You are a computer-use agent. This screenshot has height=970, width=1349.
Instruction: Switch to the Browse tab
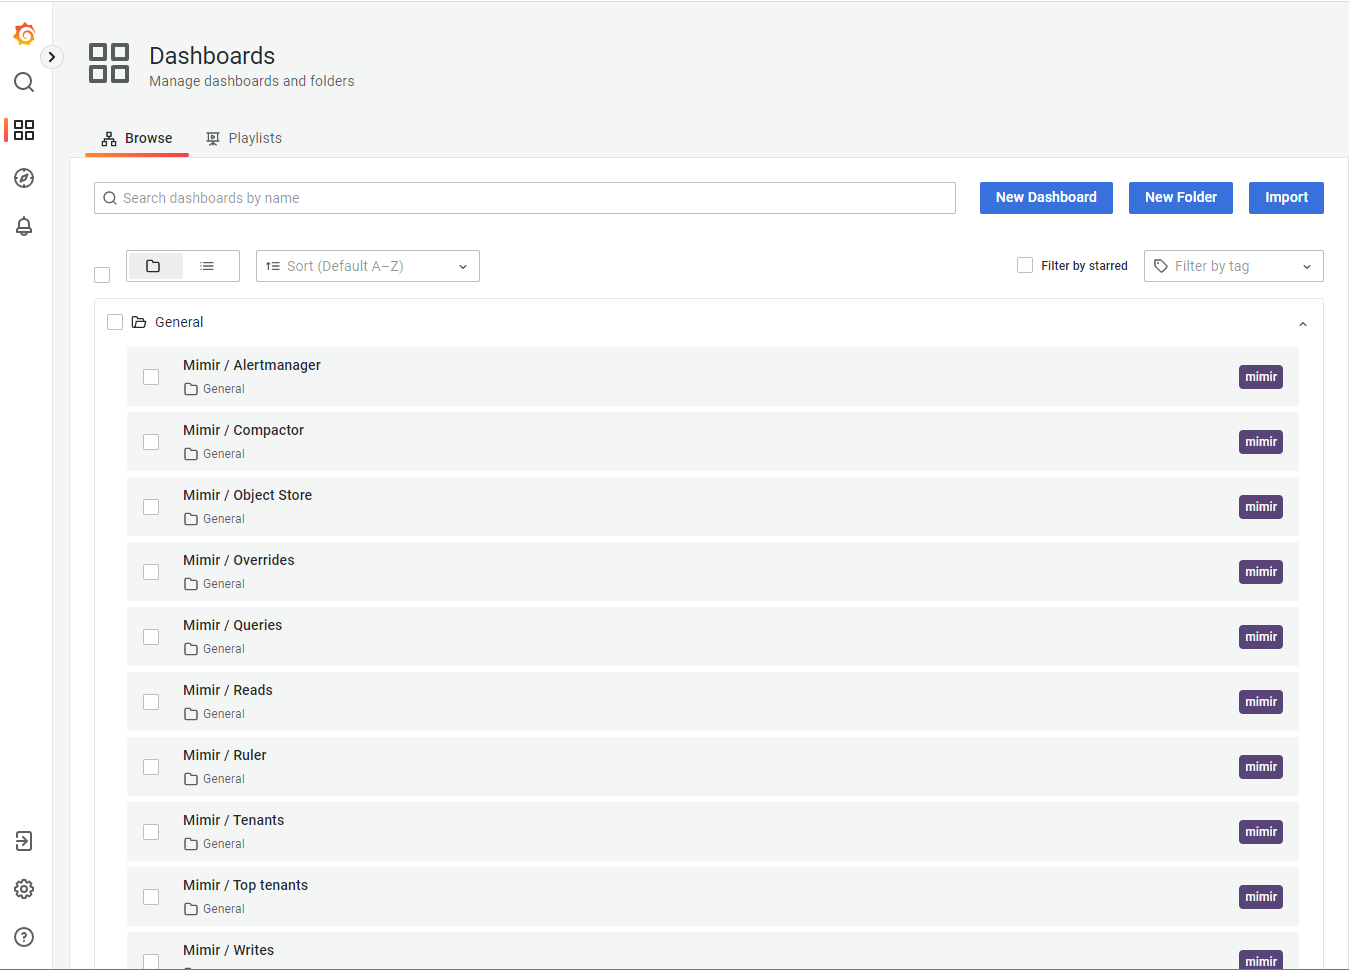pos(137,138)
